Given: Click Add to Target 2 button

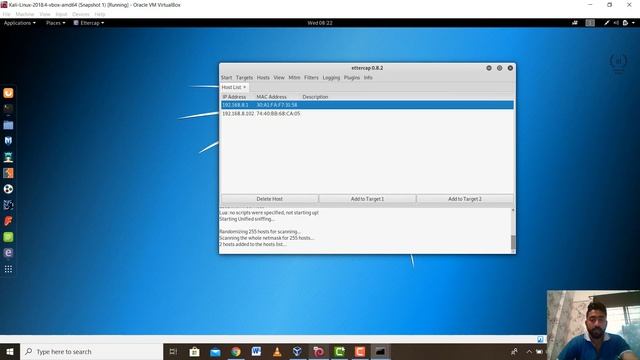Looking at the screenshot, I should coord(465,199).
